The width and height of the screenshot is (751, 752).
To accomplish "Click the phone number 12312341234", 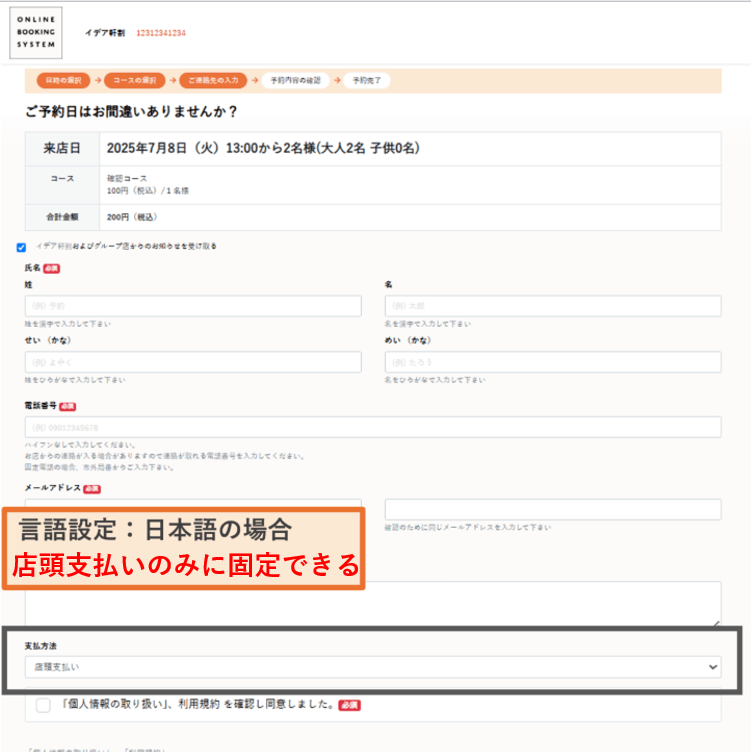I will click(161, 33).
